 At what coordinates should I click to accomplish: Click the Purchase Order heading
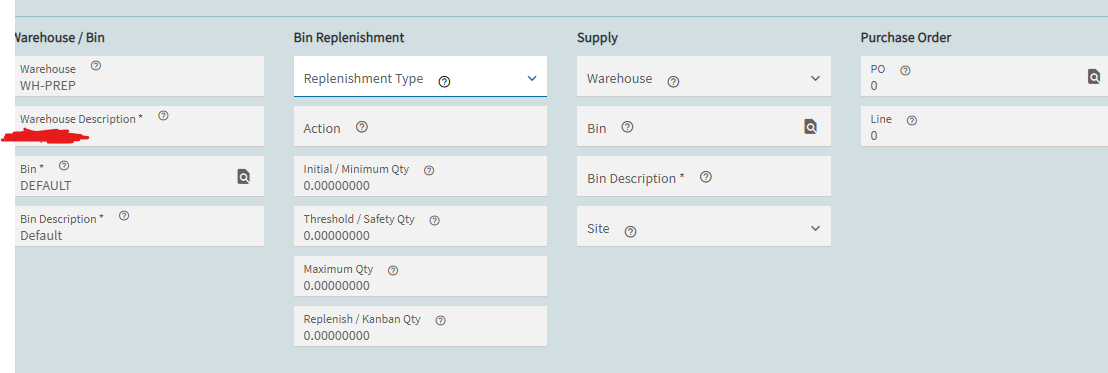pos(906,37)
